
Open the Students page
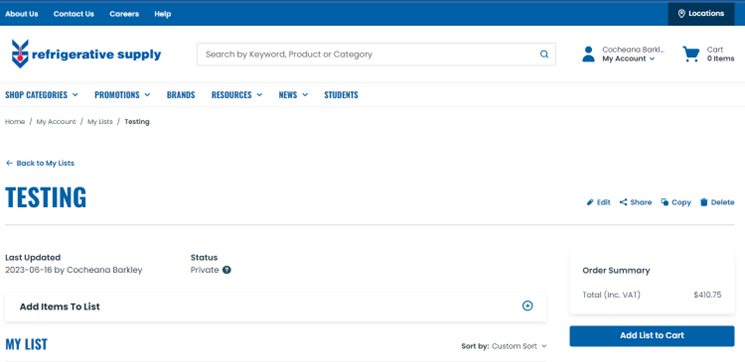[341, 95]
